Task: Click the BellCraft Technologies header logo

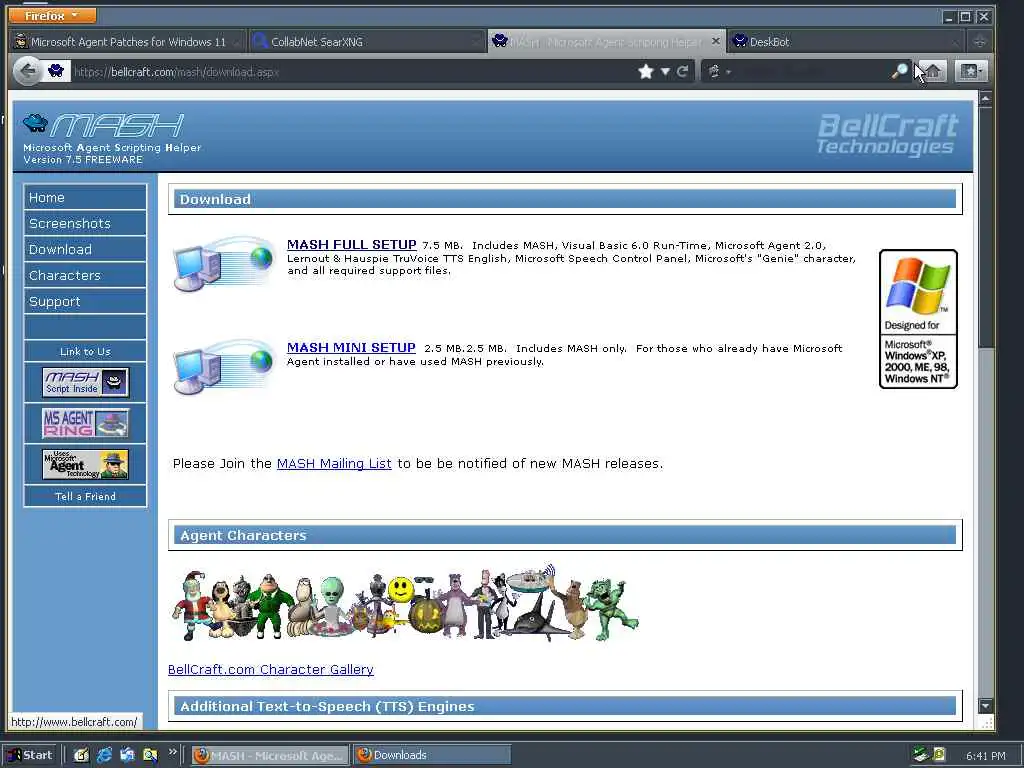Action: click(x=887, y=135)
